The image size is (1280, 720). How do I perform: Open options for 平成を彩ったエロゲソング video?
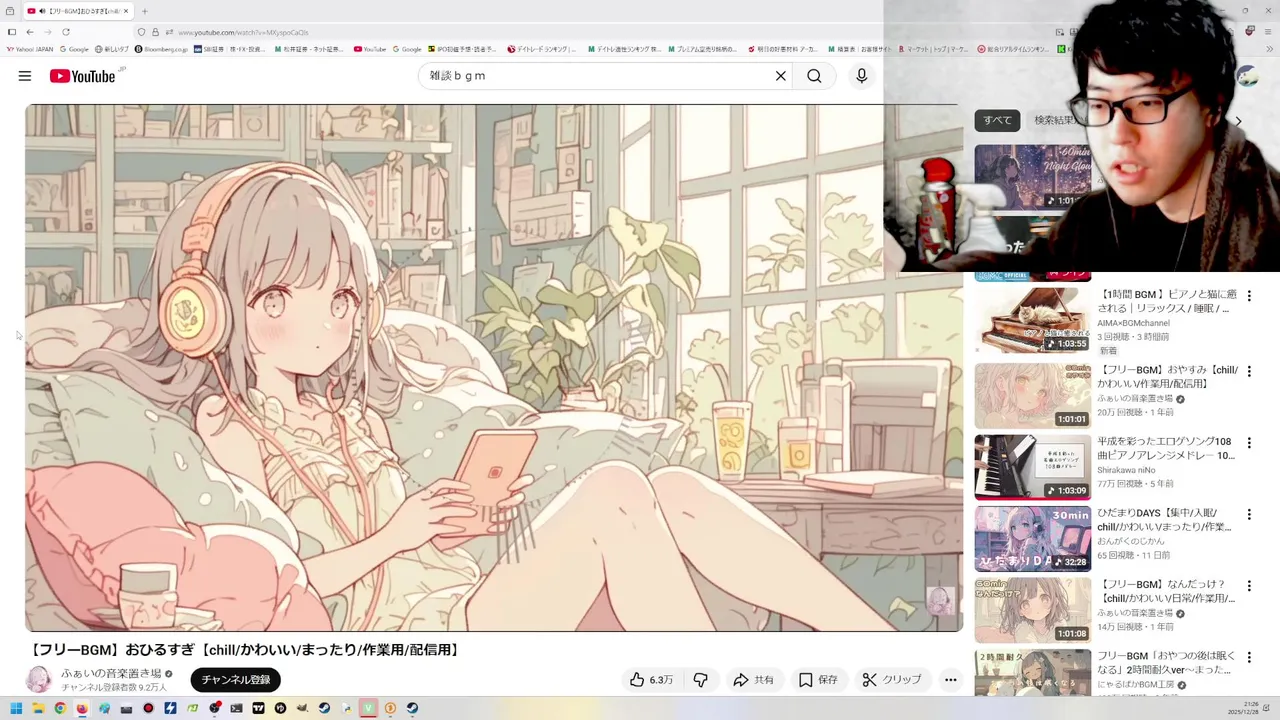coord(1249,443)
